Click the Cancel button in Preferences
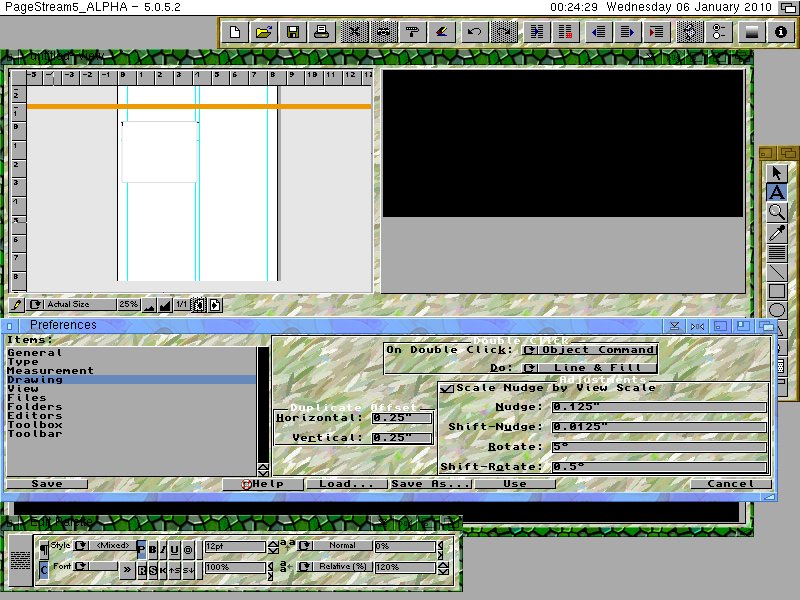Screen dimensions: 800x600 [730, 484]
